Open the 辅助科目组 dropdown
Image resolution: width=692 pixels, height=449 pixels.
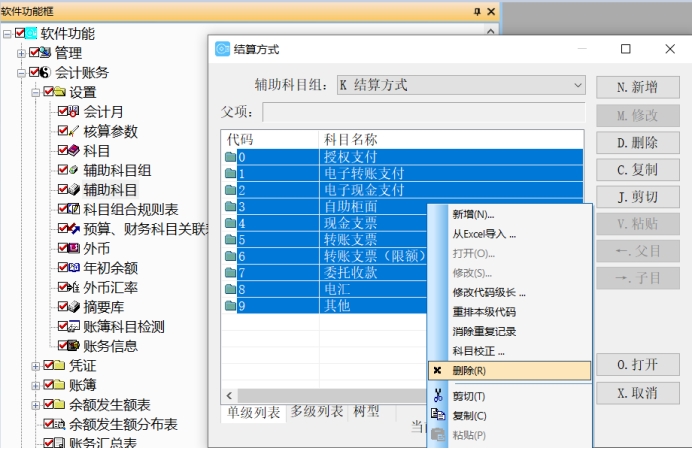point(578,86)
